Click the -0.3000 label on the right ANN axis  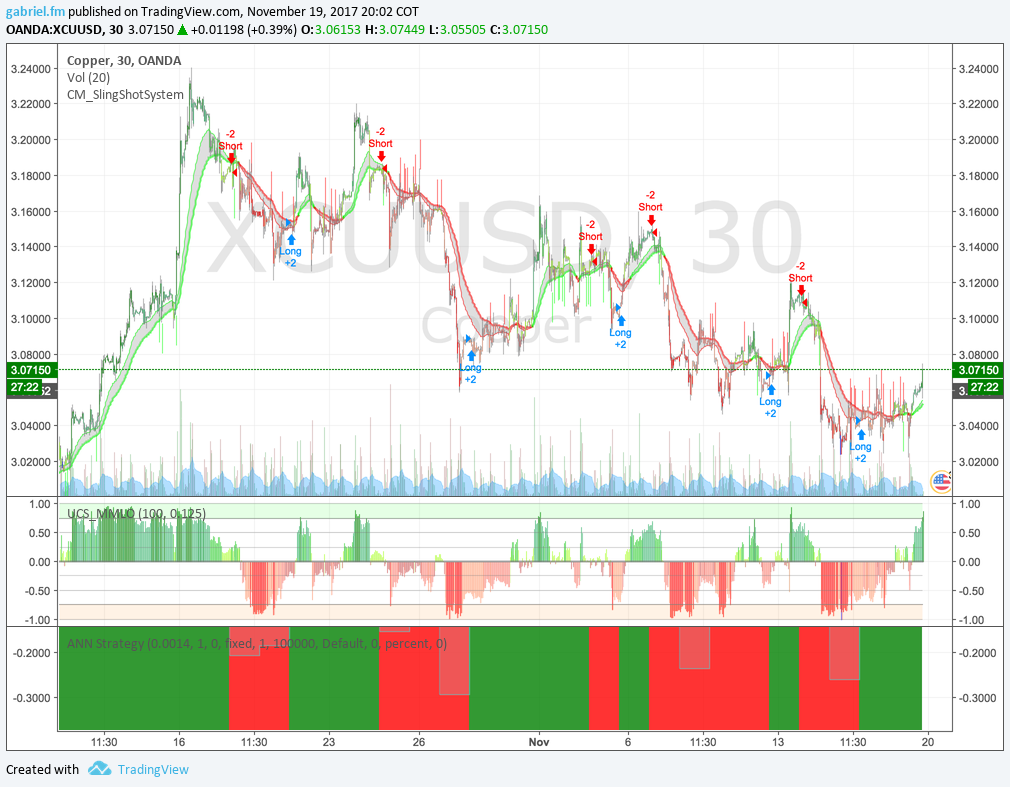978,698
